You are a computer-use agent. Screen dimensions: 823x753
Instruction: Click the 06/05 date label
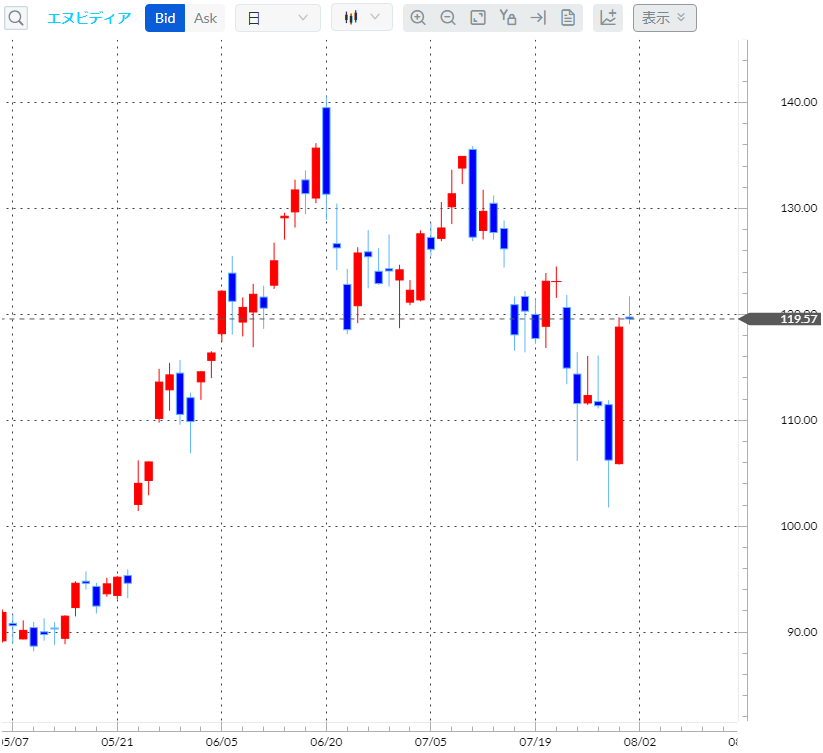coord(221,742)
